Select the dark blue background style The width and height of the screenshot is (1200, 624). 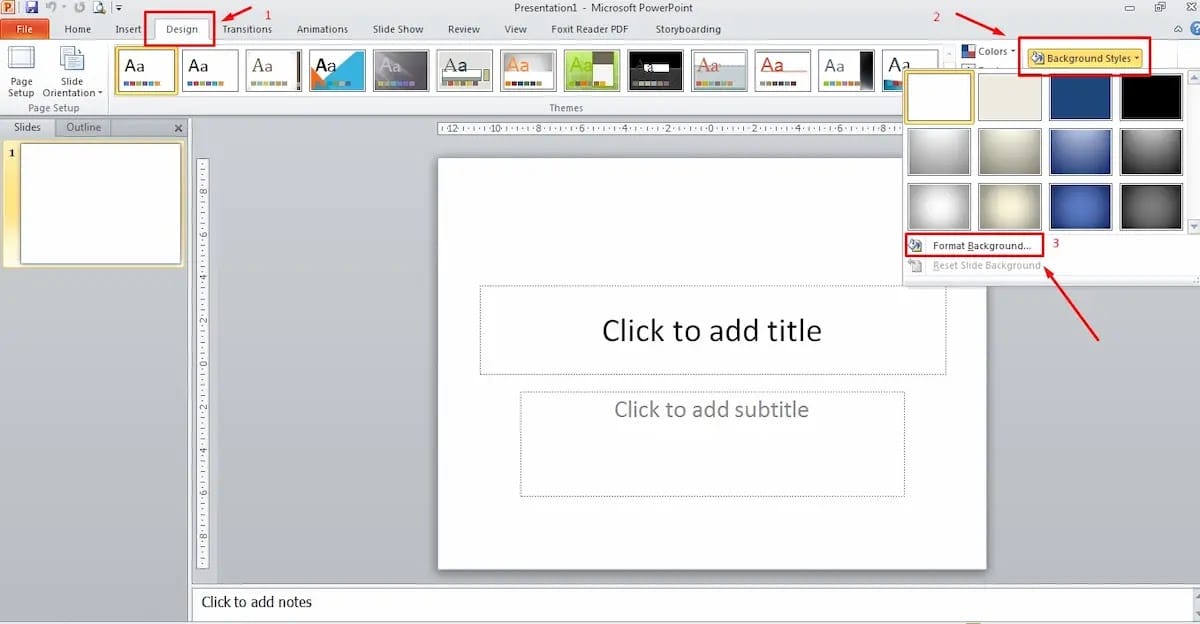[x=1080, y=97]
